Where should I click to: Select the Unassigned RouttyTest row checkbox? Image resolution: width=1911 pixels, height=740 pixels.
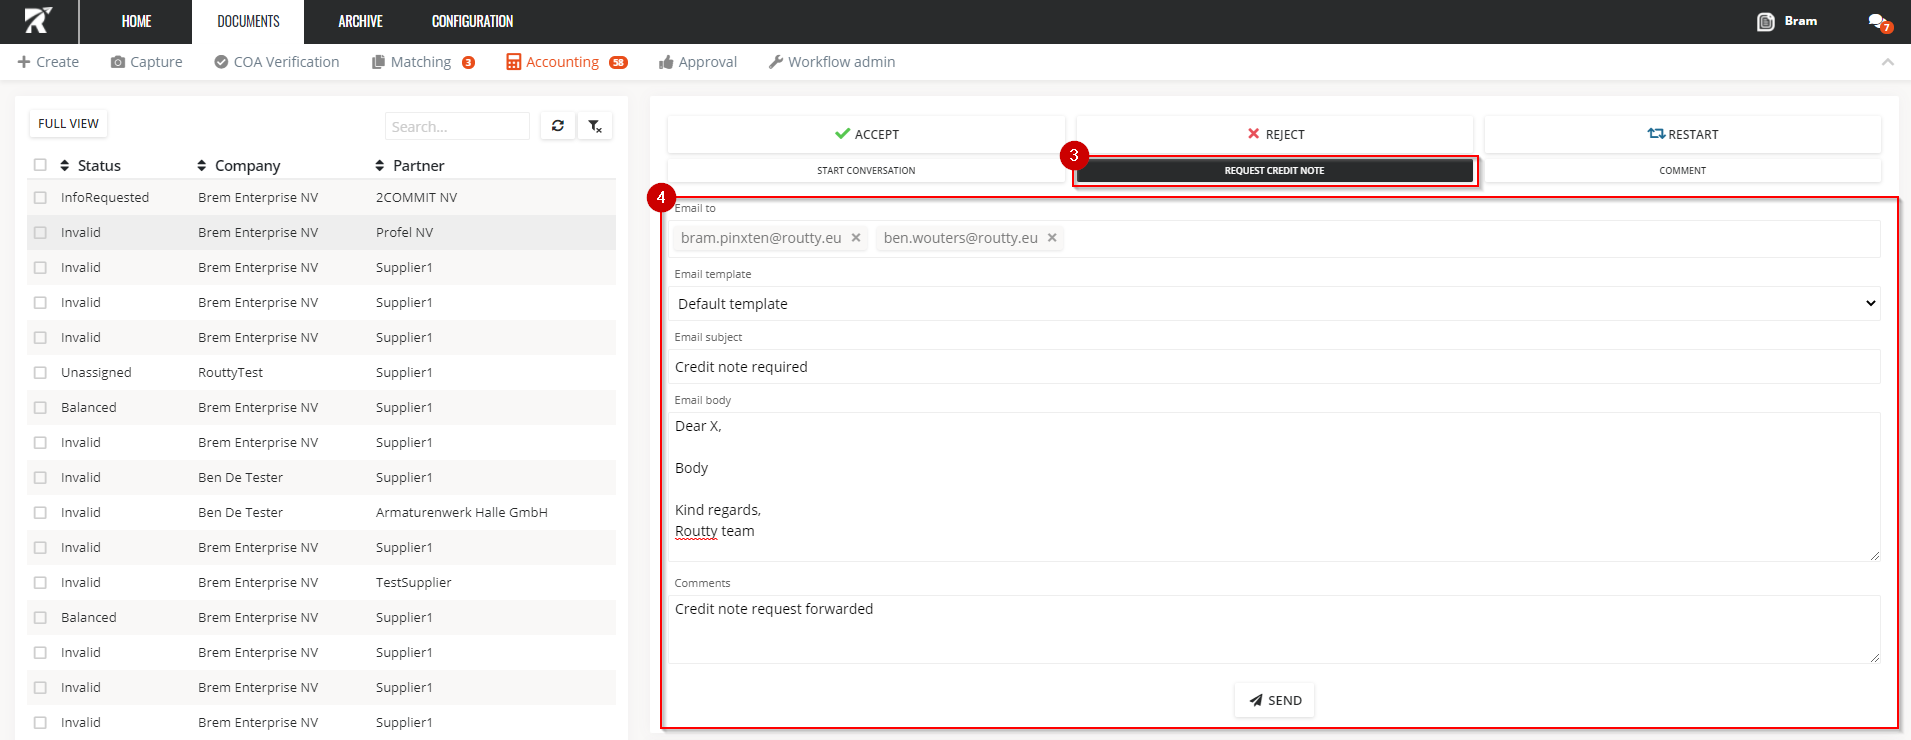point(40,373)
